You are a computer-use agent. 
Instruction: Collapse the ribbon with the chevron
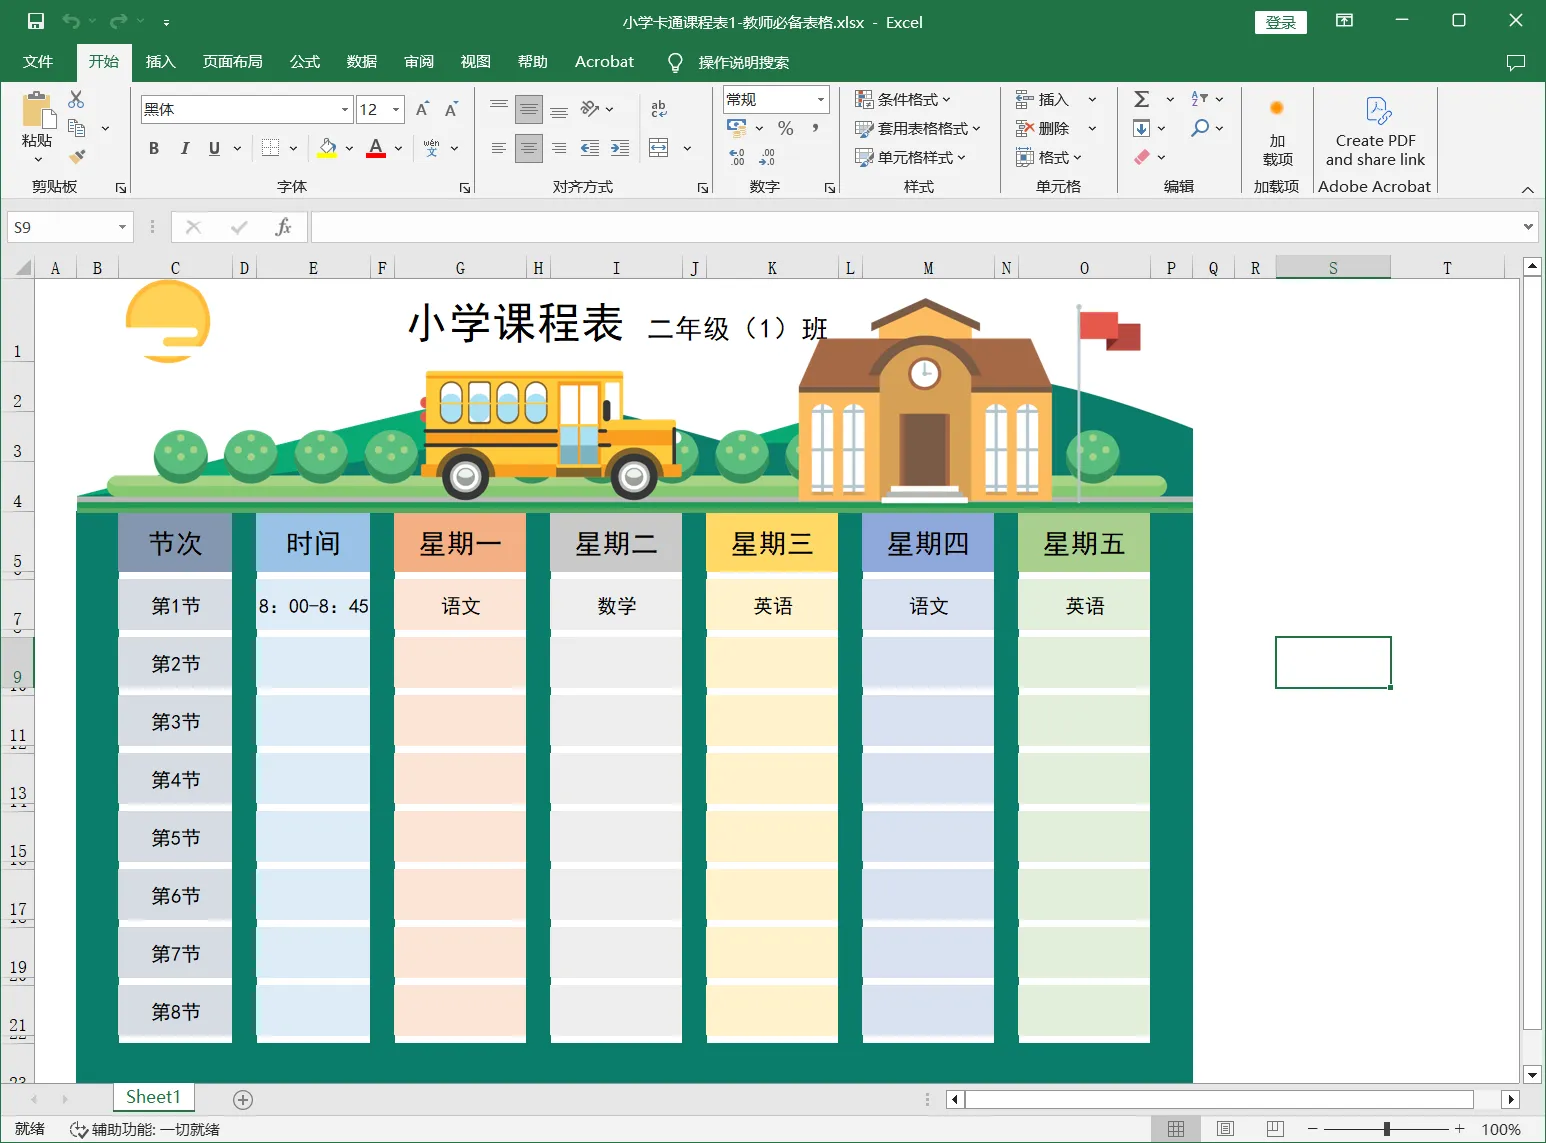click(x=1527, y=189)
